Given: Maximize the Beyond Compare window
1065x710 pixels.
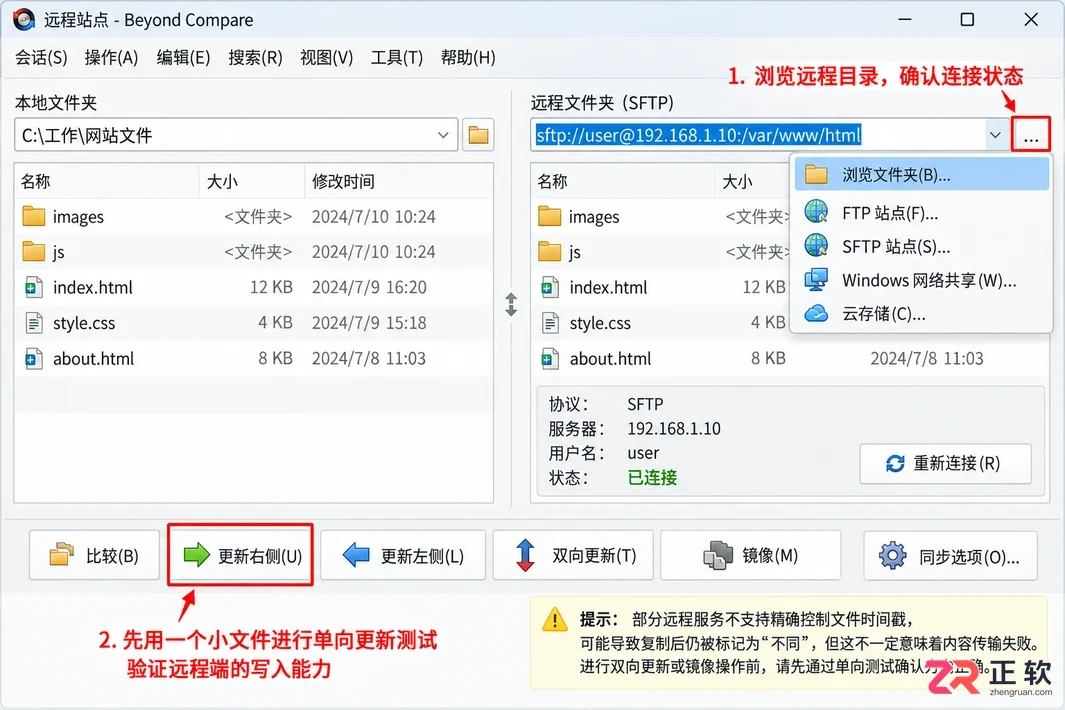Looking at the screenshot, I should [967, 20].
